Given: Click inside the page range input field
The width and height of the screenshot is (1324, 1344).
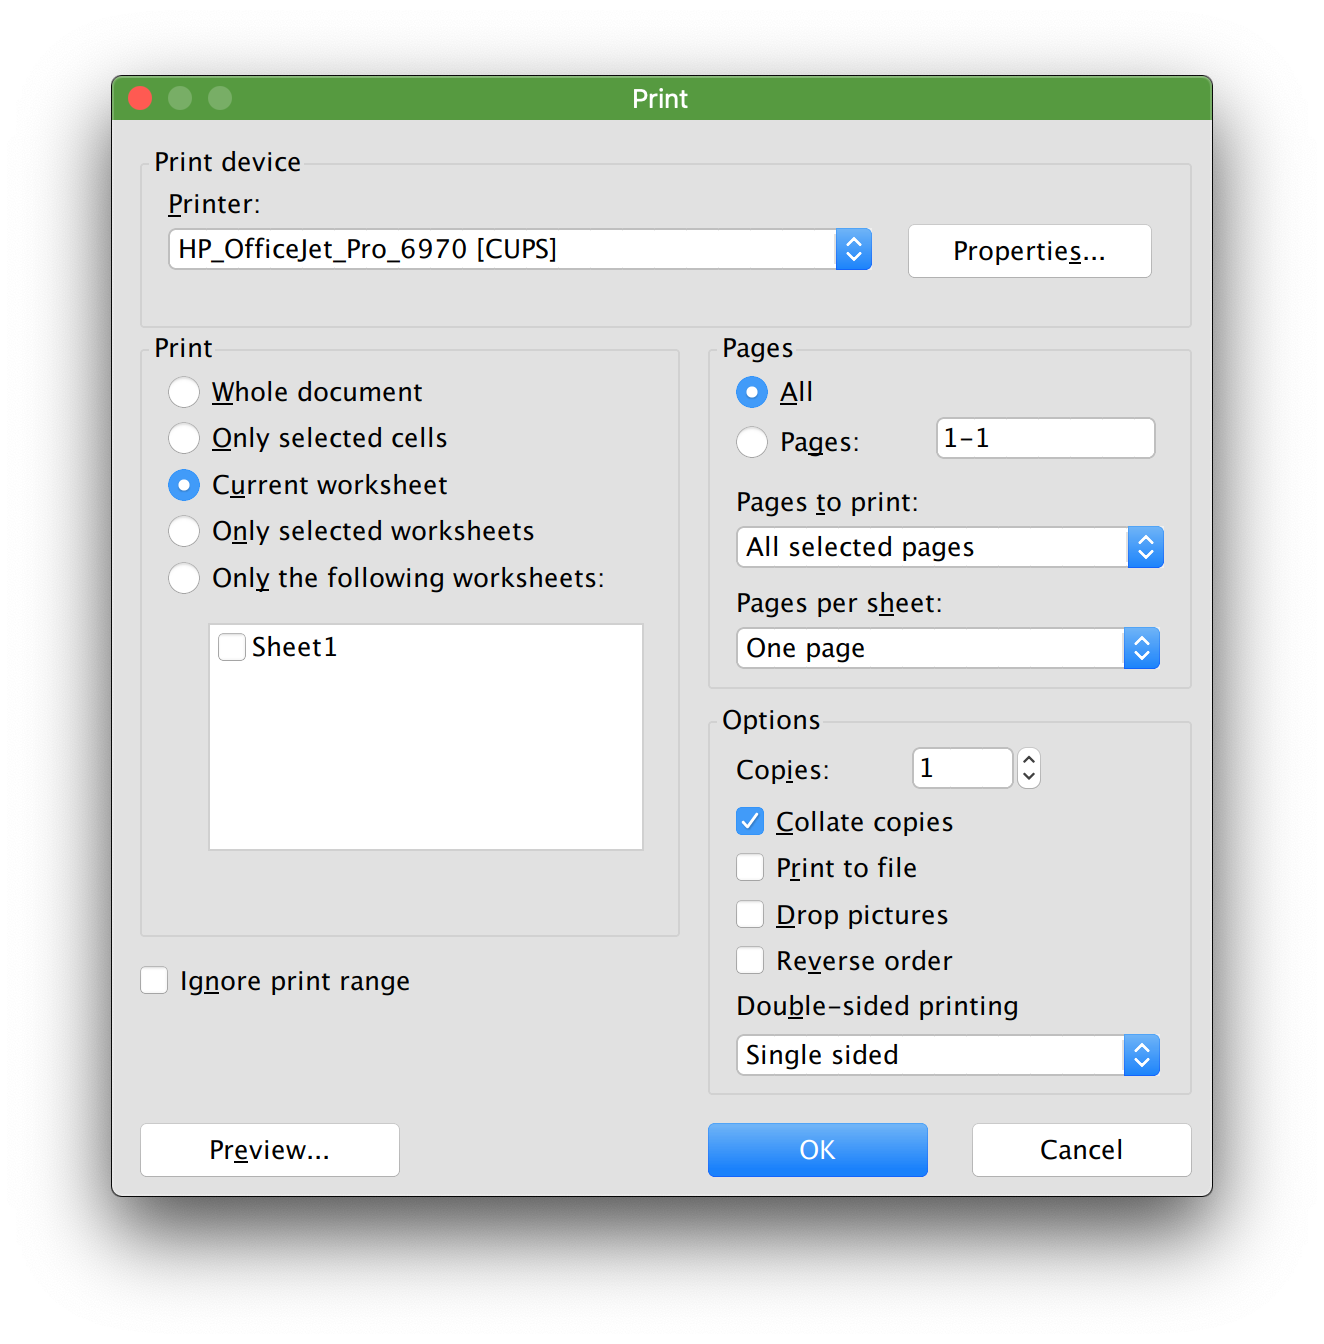Looking at the screenshot, I should pos(1045,438).
